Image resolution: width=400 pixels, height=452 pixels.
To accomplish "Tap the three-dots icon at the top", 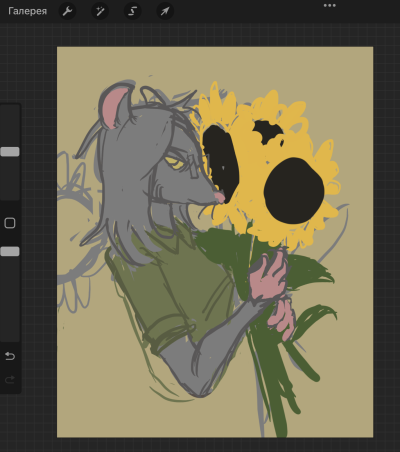I will (330, 5).
